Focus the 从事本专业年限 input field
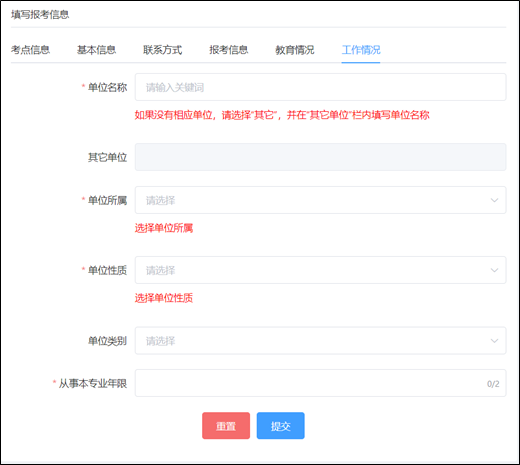Viewport: 520px width, 465px height. point(320,383)
